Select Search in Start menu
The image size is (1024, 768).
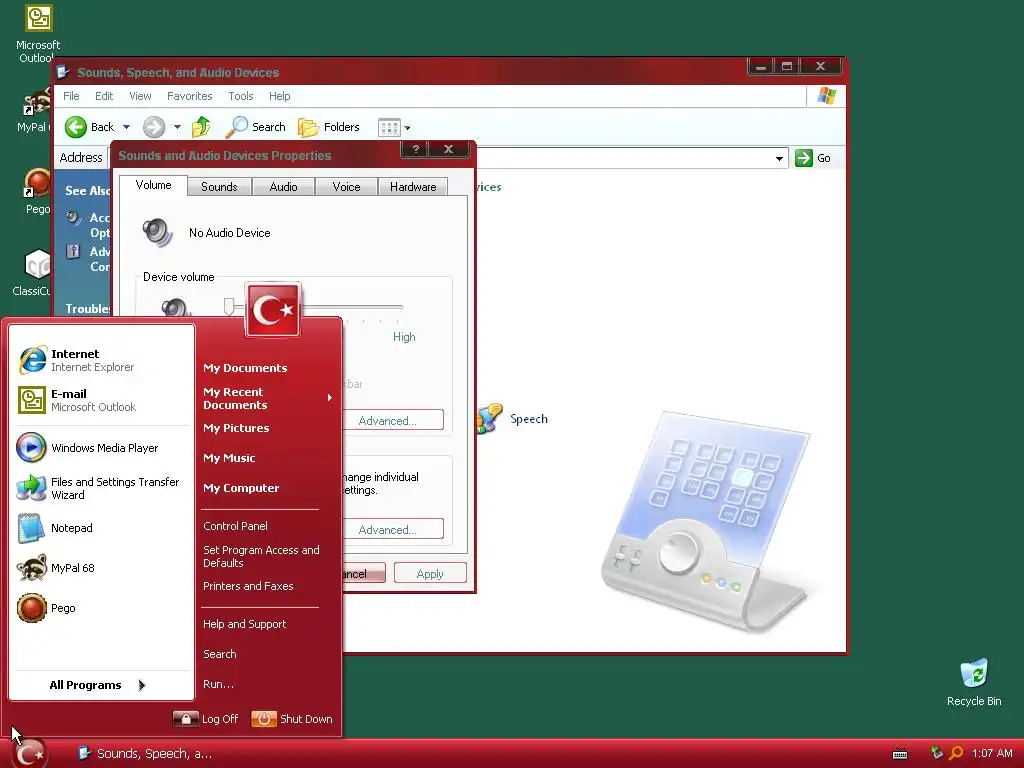[219, 654]
